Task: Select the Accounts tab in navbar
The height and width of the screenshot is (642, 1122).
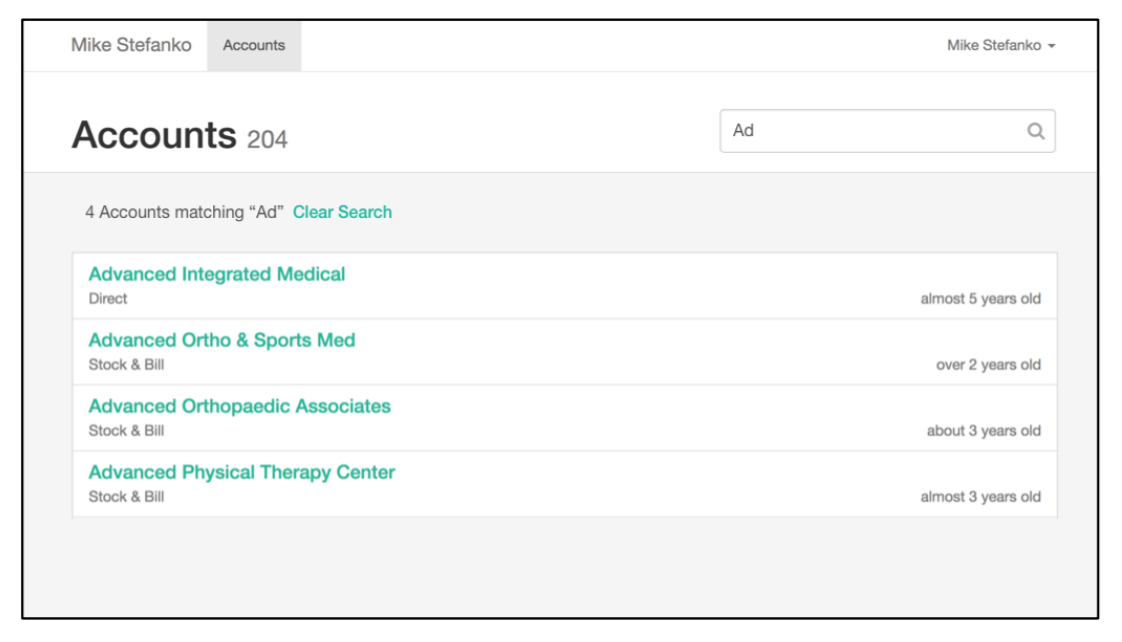Action: [254, 46]
